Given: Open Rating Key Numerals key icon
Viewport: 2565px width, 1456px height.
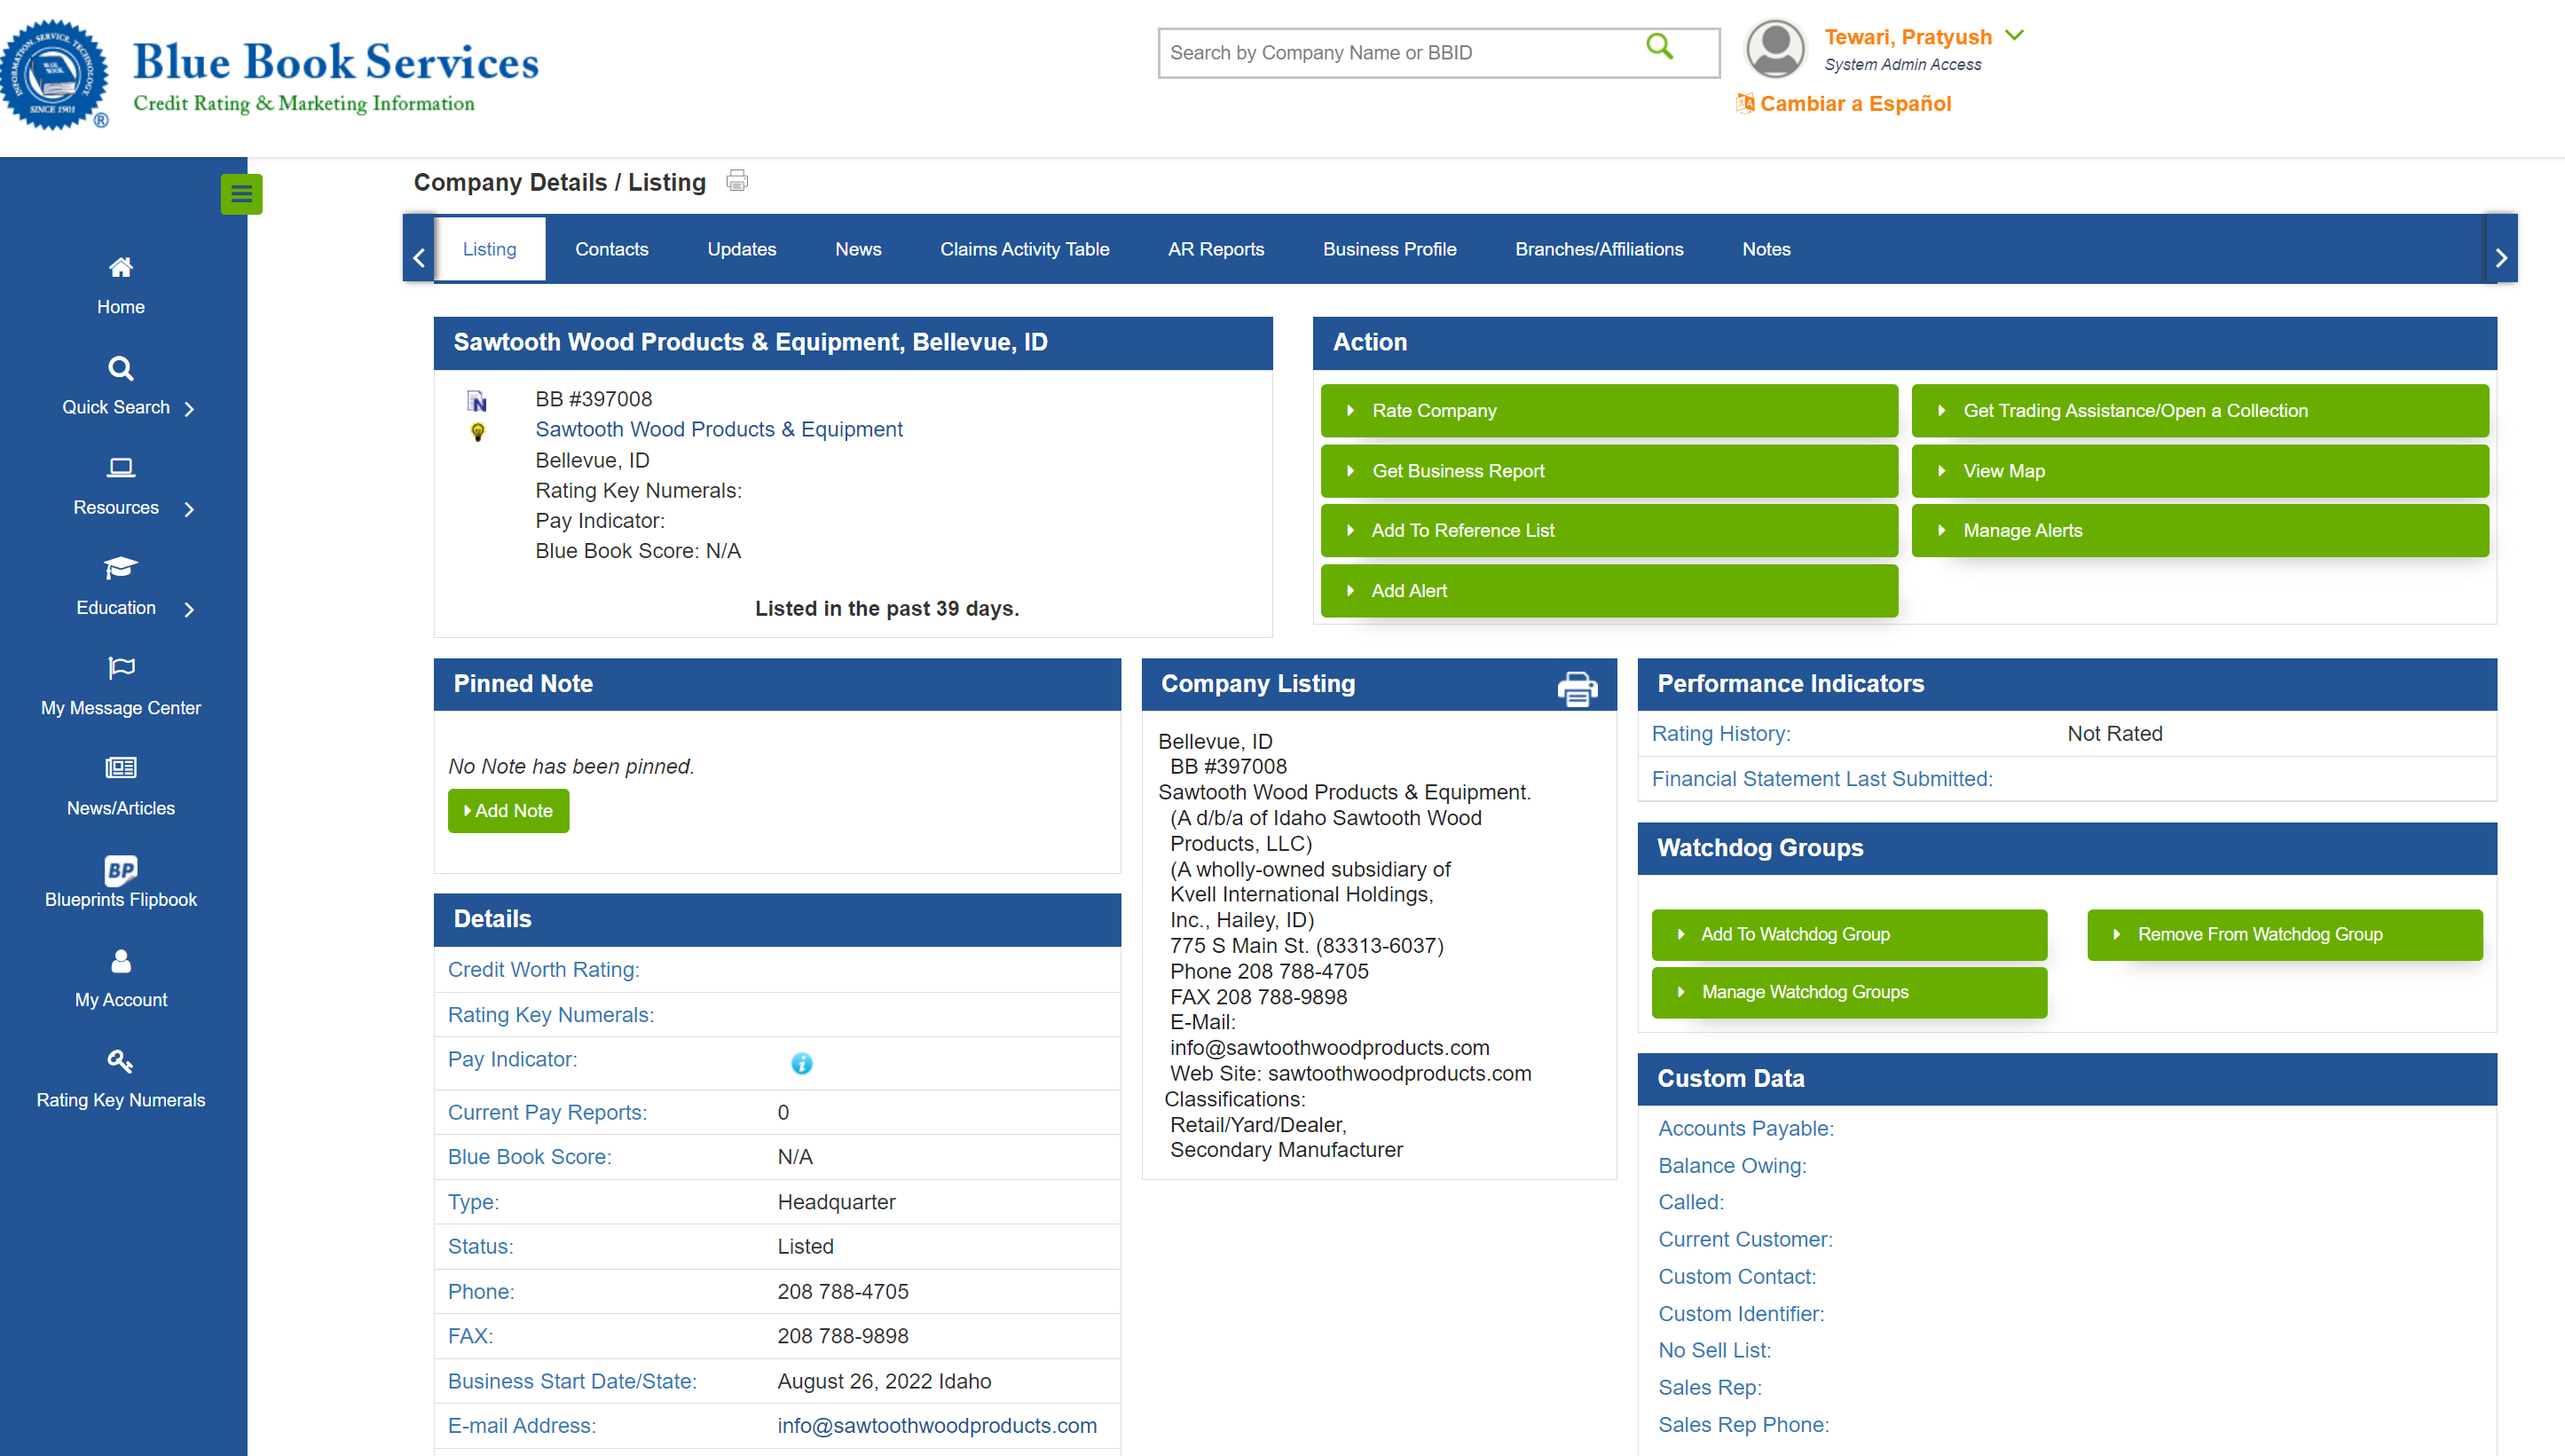Looking at the screenshot, I should pyautogui.click(x=121, y=1061).
